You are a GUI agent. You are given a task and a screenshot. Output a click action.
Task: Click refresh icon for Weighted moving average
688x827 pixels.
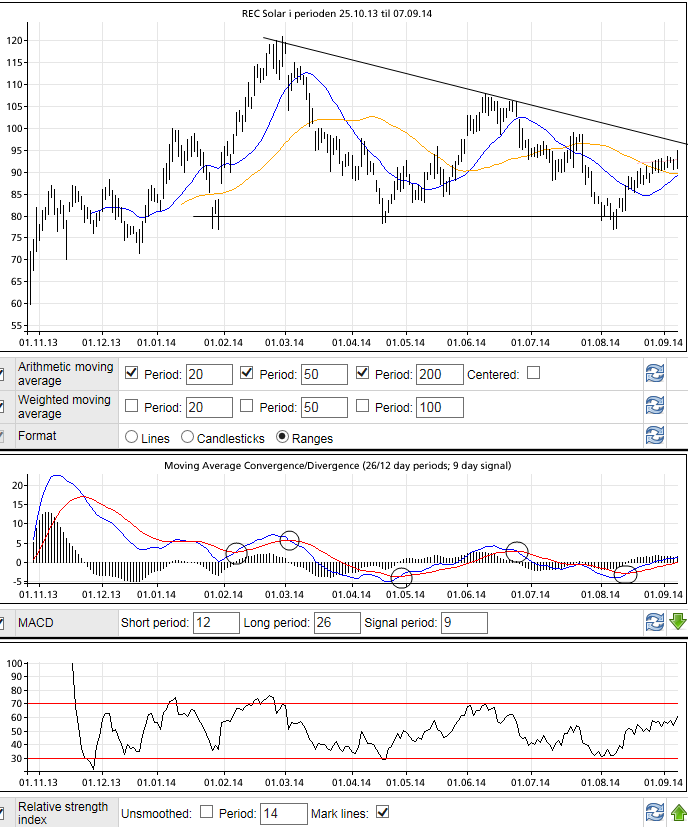pos(654,406)
